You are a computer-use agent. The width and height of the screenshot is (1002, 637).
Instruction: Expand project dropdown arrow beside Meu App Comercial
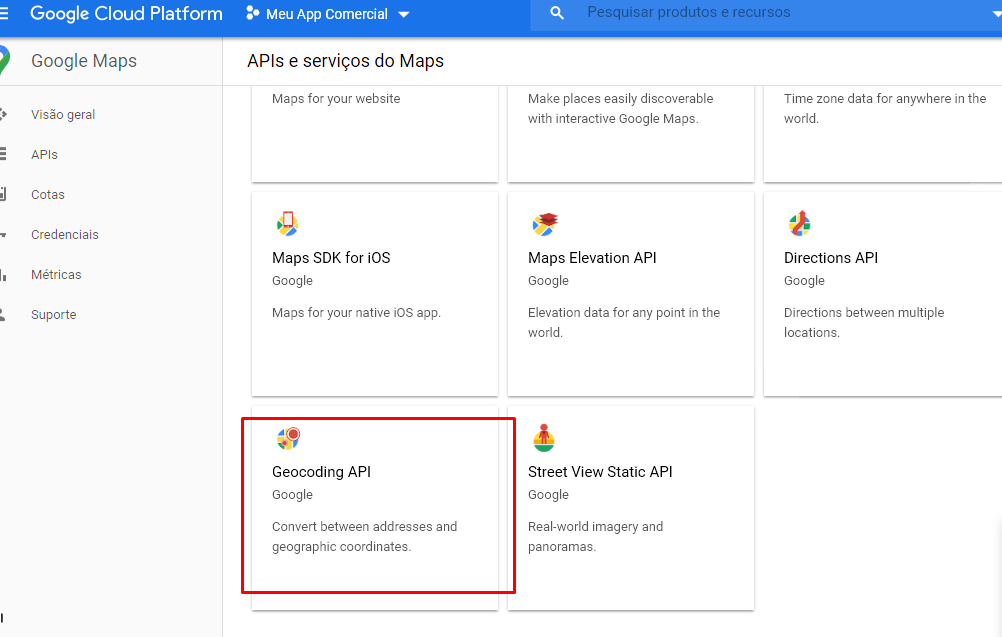click(403, 14)
